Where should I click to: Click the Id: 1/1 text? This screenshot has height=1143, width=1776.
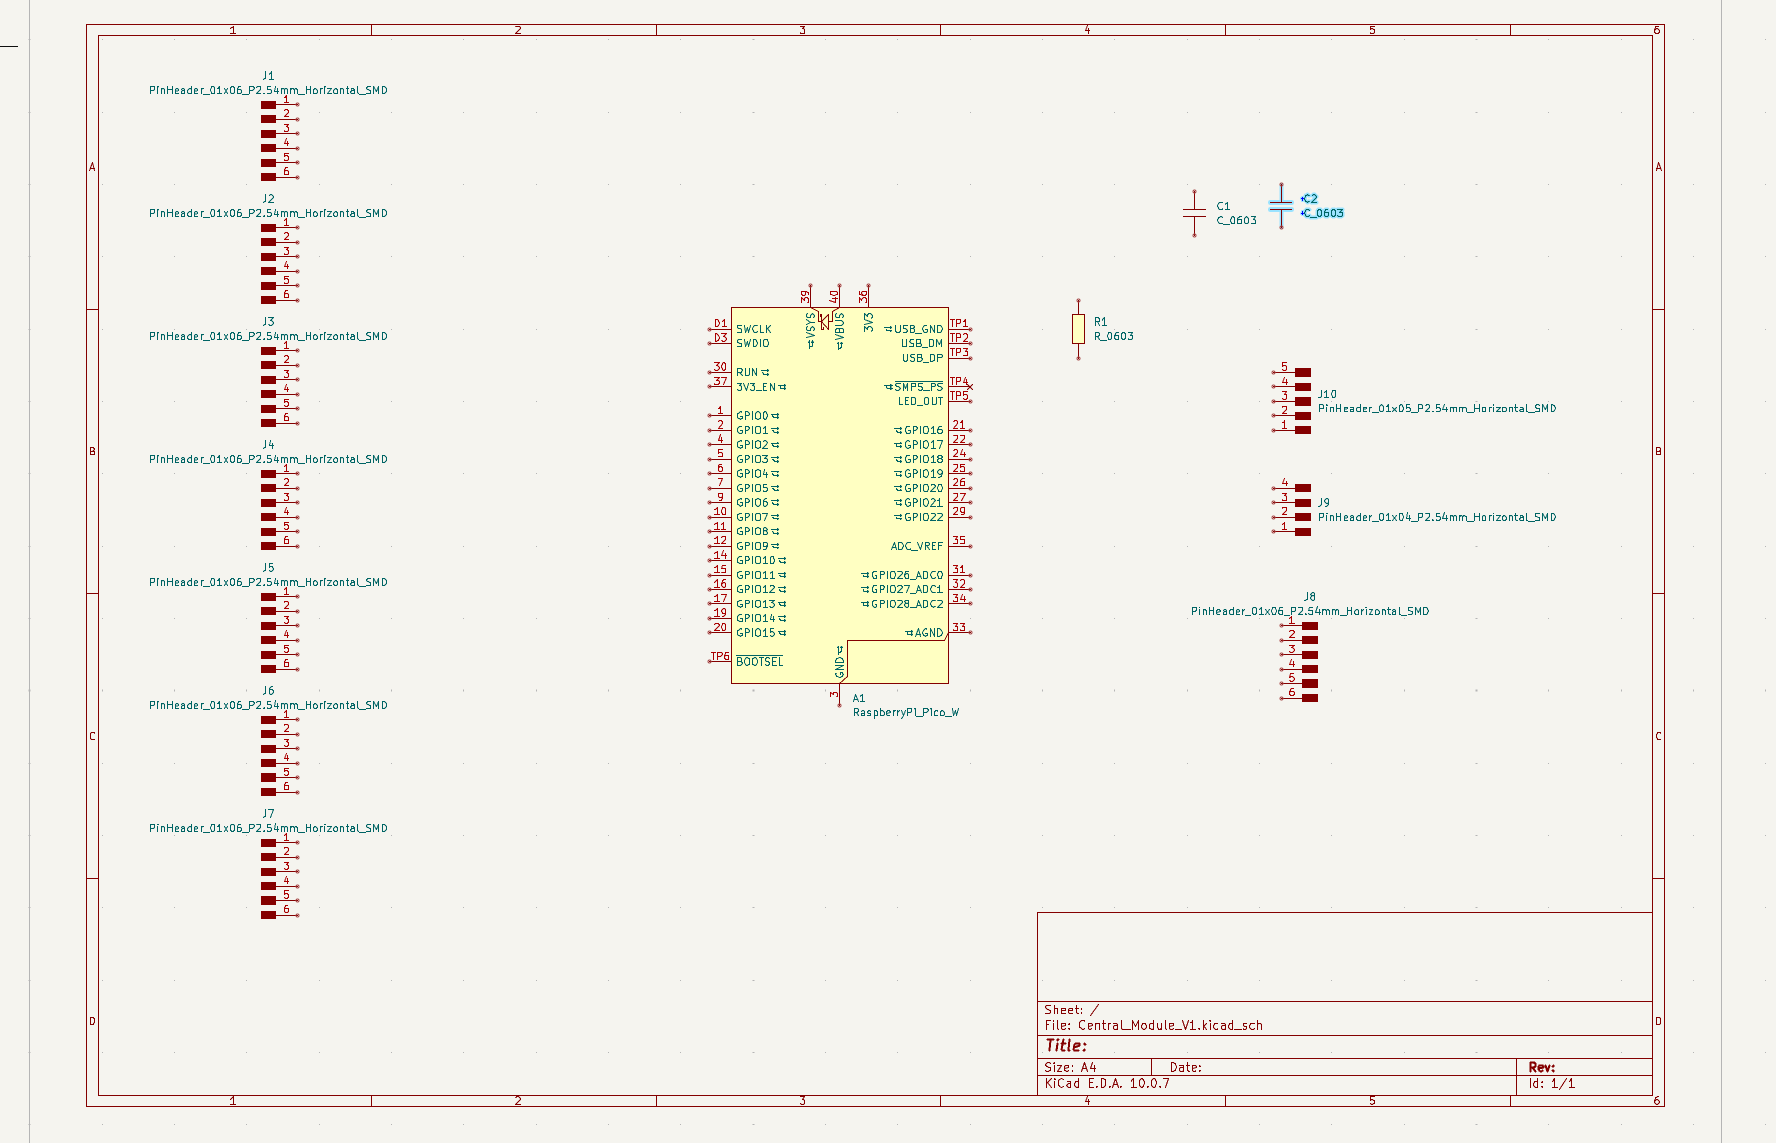click(1552, 1083)
